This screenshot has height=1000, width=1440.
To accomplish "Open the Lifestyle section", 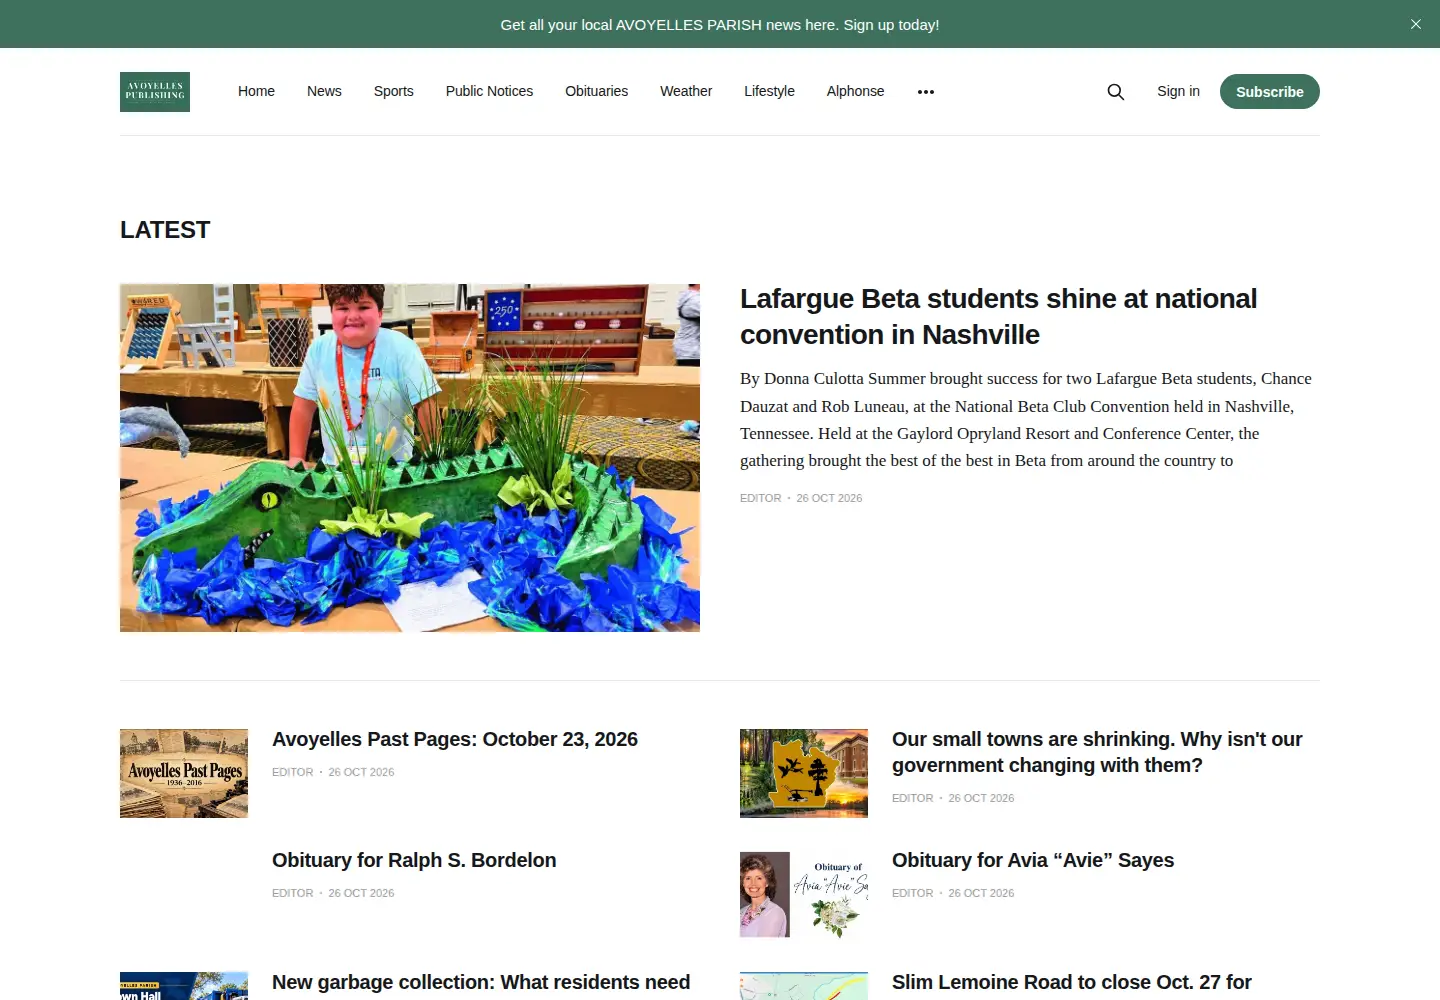I will 769,91.
